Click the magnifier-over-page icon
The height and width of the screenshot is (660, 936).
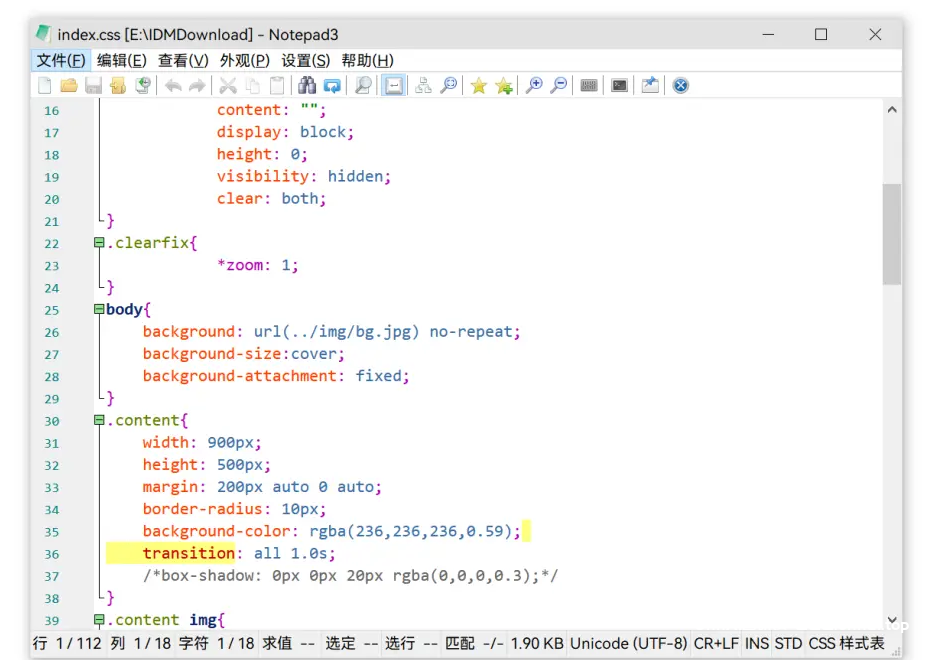(363, 86)
